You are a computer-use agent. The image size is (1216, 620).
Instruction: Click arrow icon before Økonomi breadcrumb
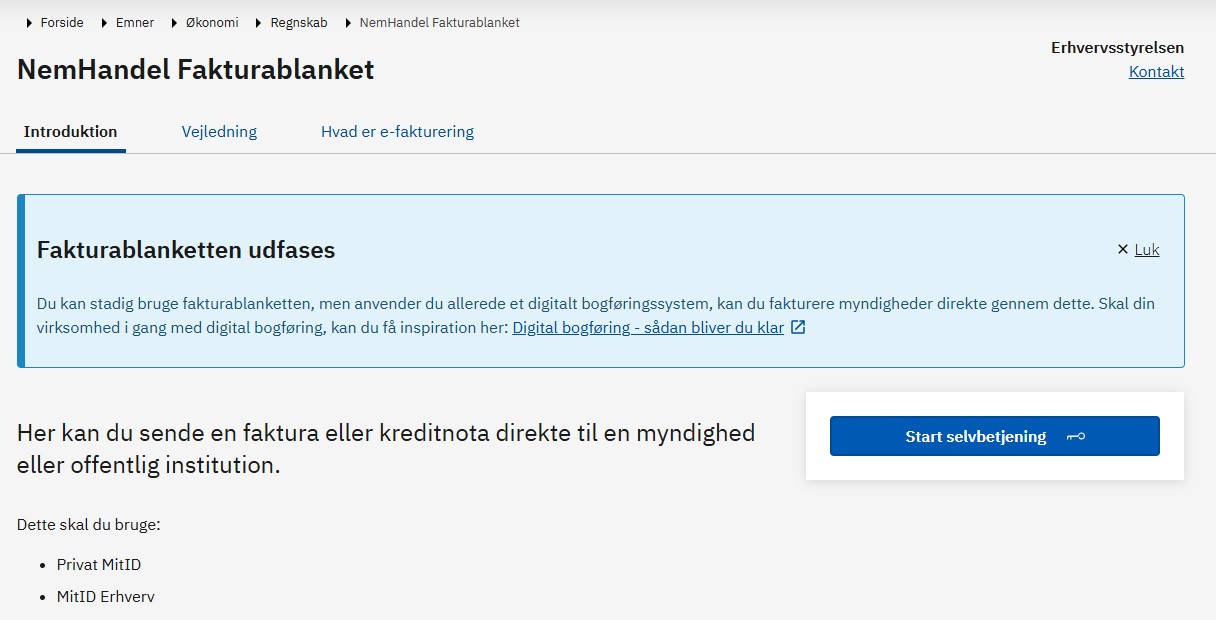(175, 22)
